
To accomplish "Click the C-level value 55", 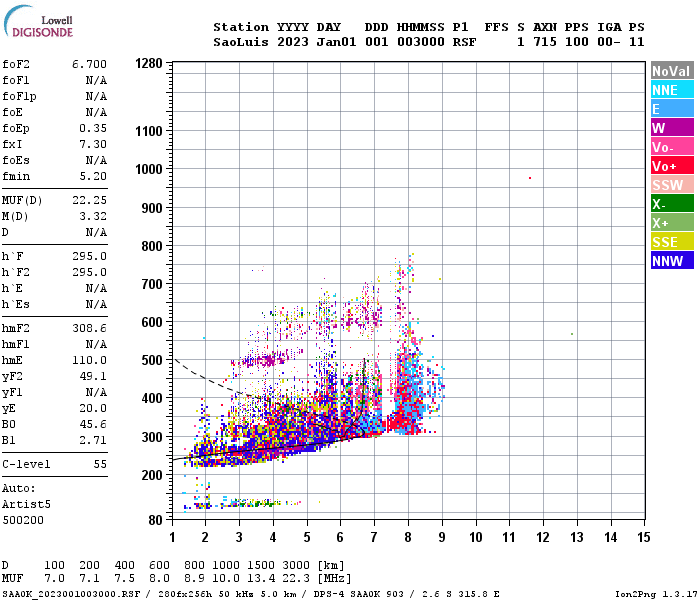I will (x=100, y=464).
